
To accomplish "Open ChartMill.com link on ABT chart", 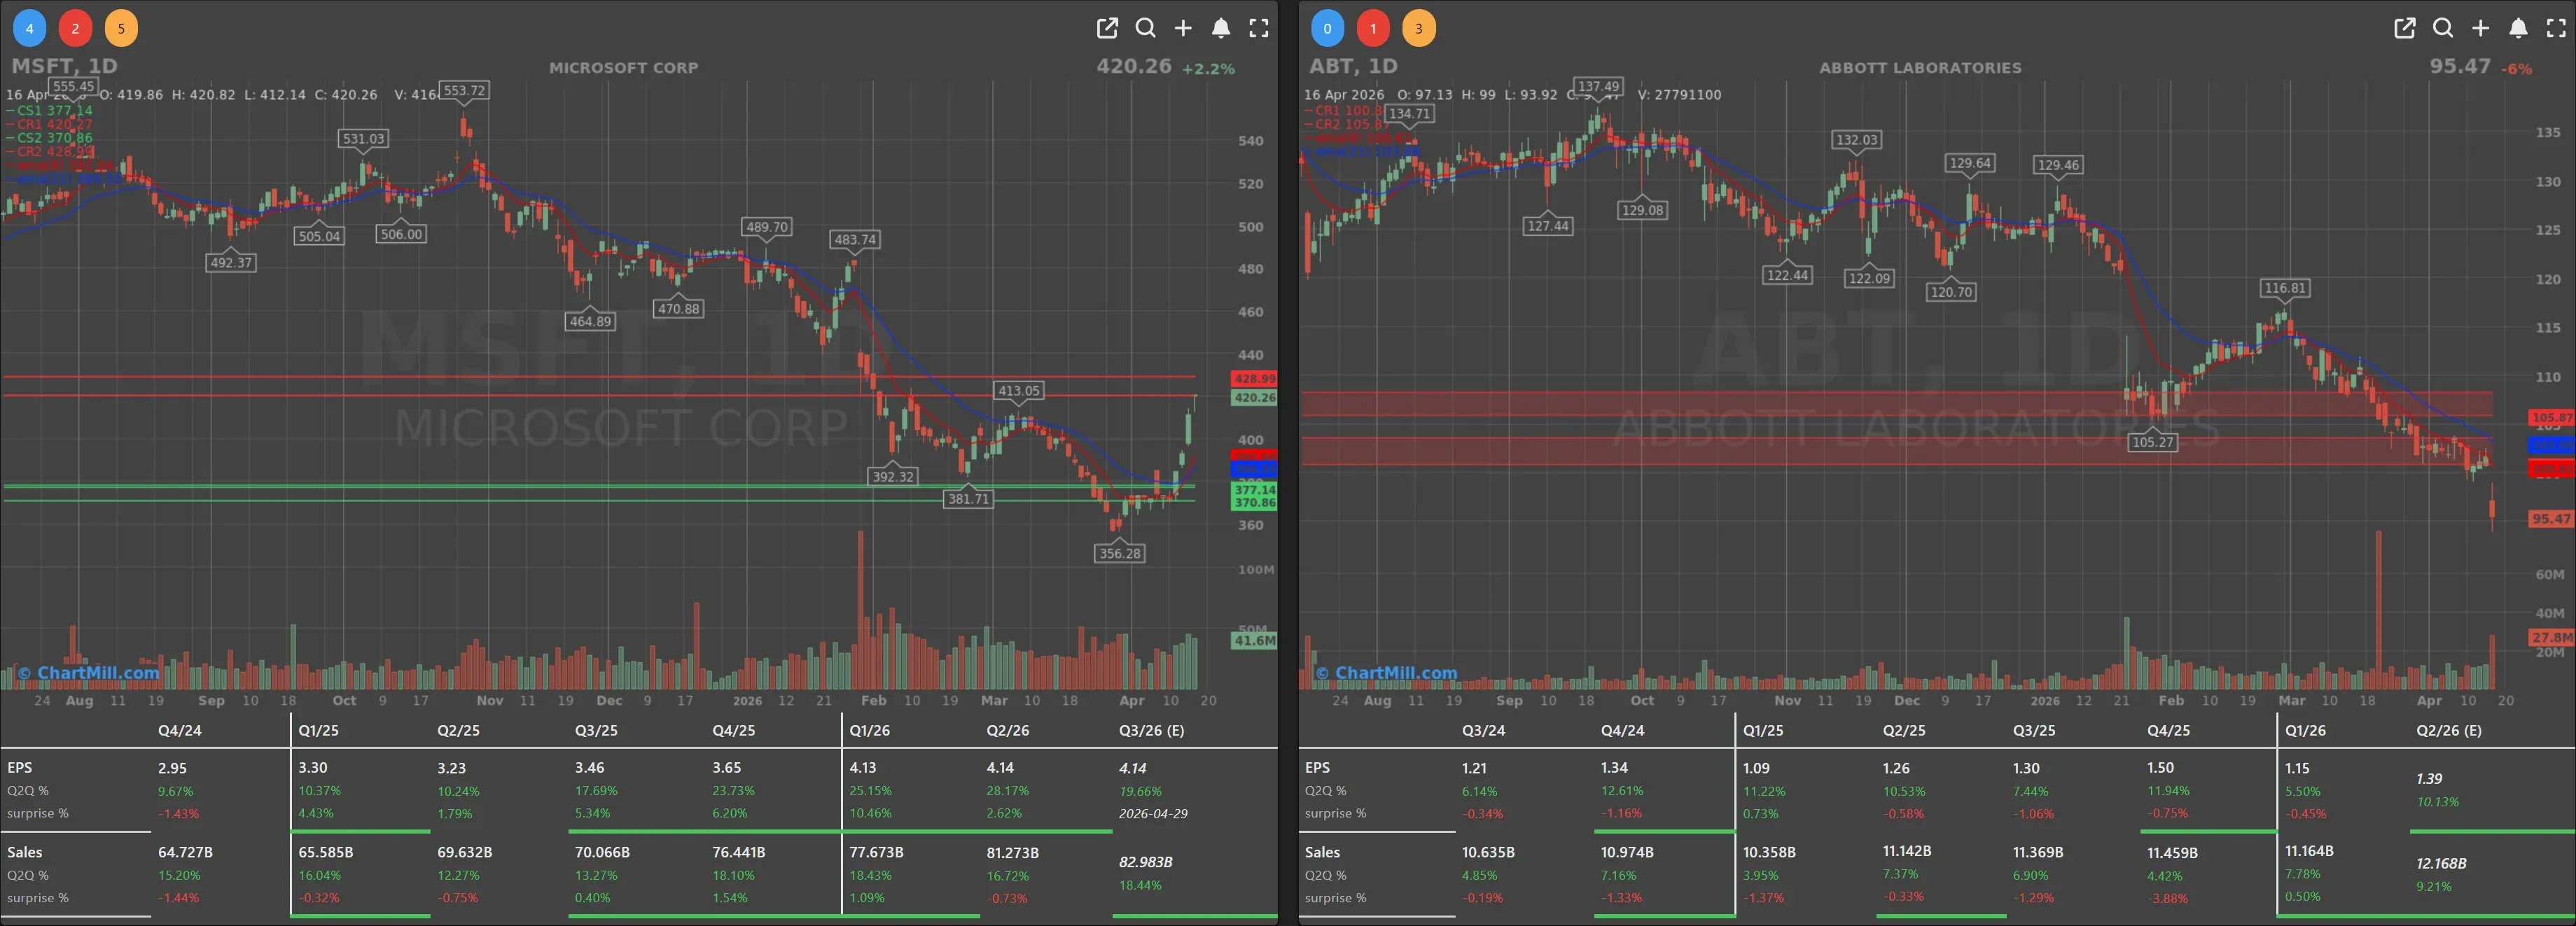I will pos(1387,673).
